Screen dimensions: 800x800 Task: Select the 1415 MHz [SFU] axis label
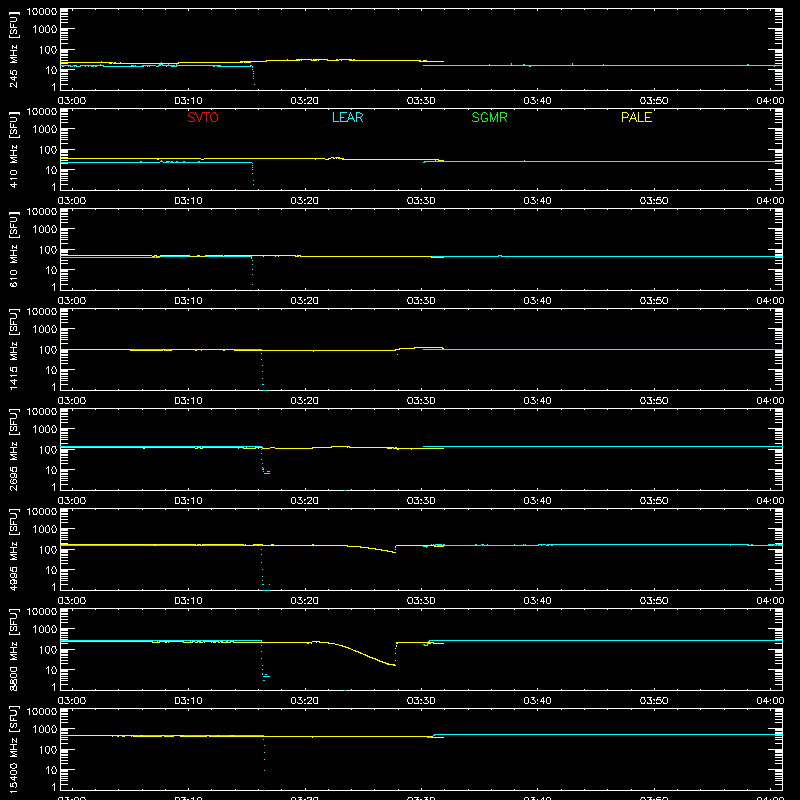click(x=14, y=349)
